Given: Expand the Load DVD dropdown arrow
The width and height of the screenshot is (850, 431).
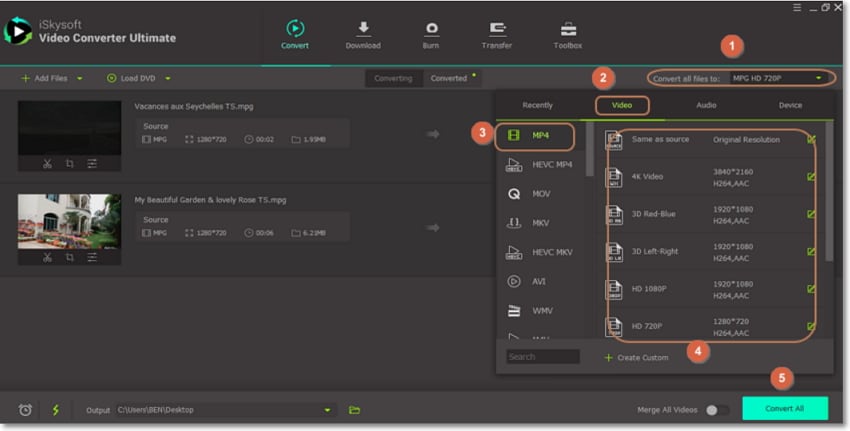Looking at the screenshot, I should coord(168,79).
